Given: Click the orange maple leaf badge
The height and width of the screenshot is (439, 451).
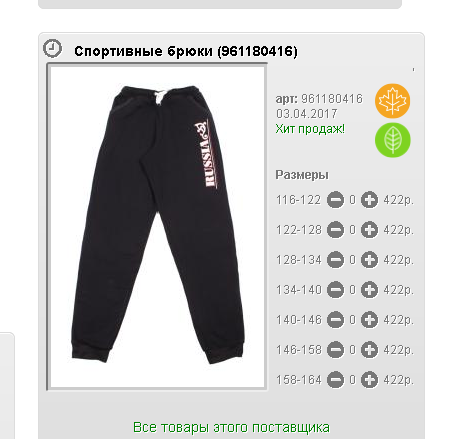Looking at the screenshot, I should coord(392,101).
